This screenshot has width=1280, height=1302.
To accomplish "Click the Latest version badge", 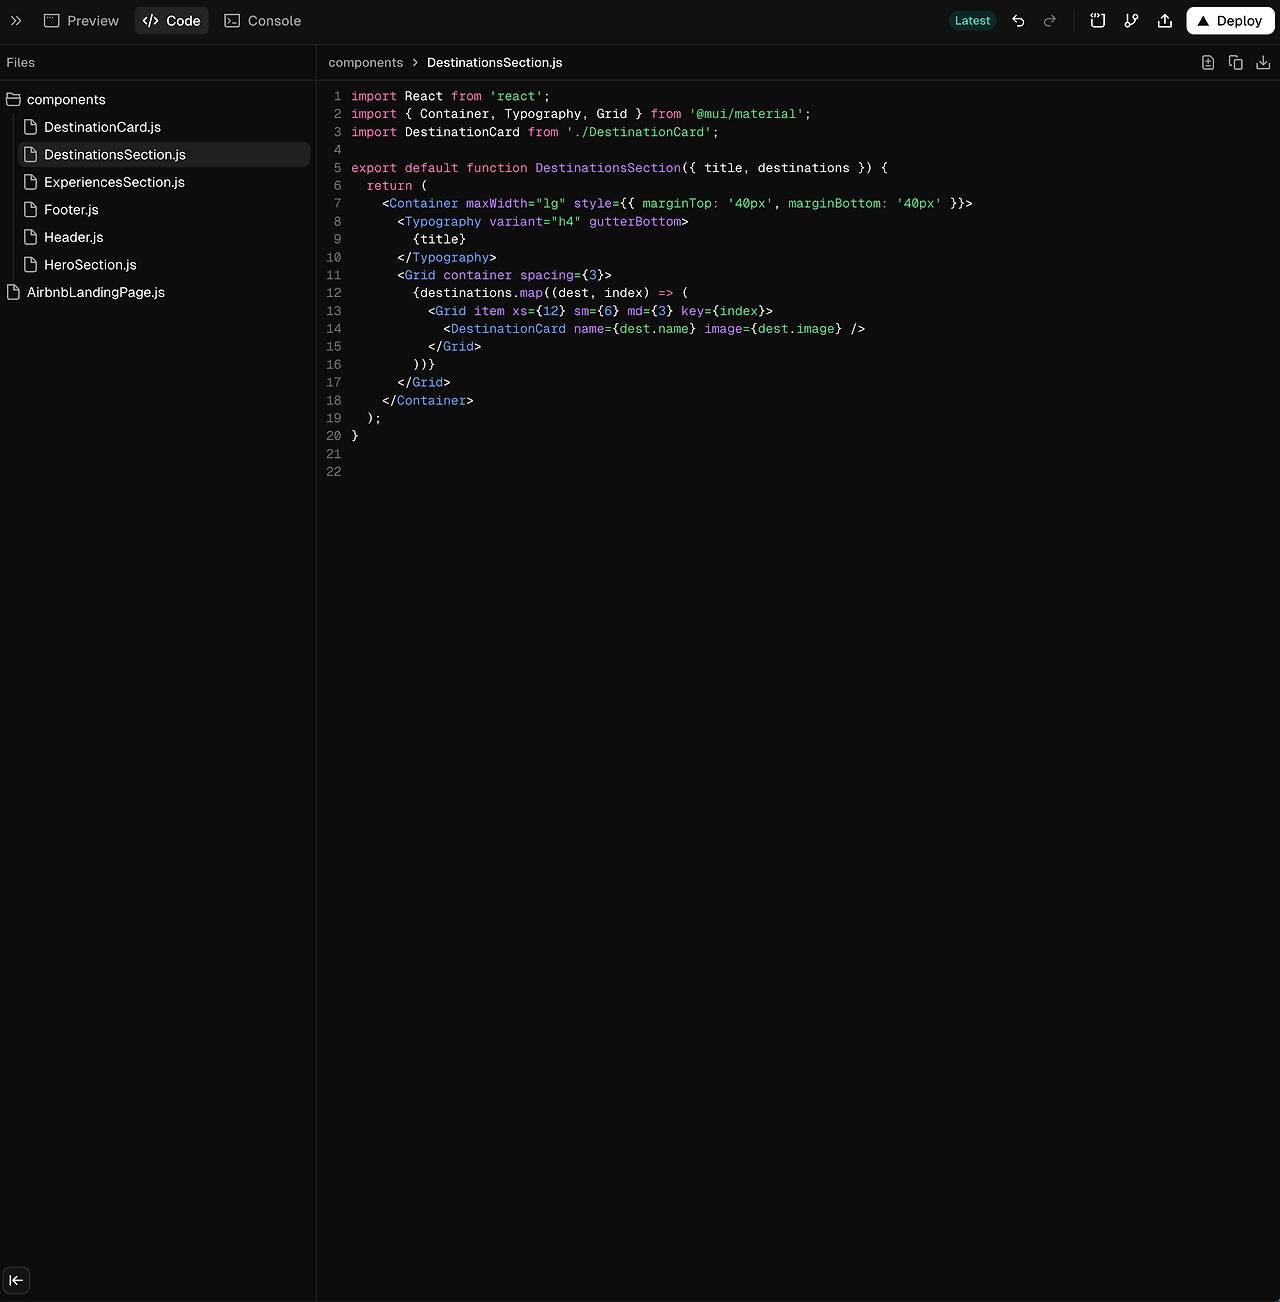I will tap(972, 20).
